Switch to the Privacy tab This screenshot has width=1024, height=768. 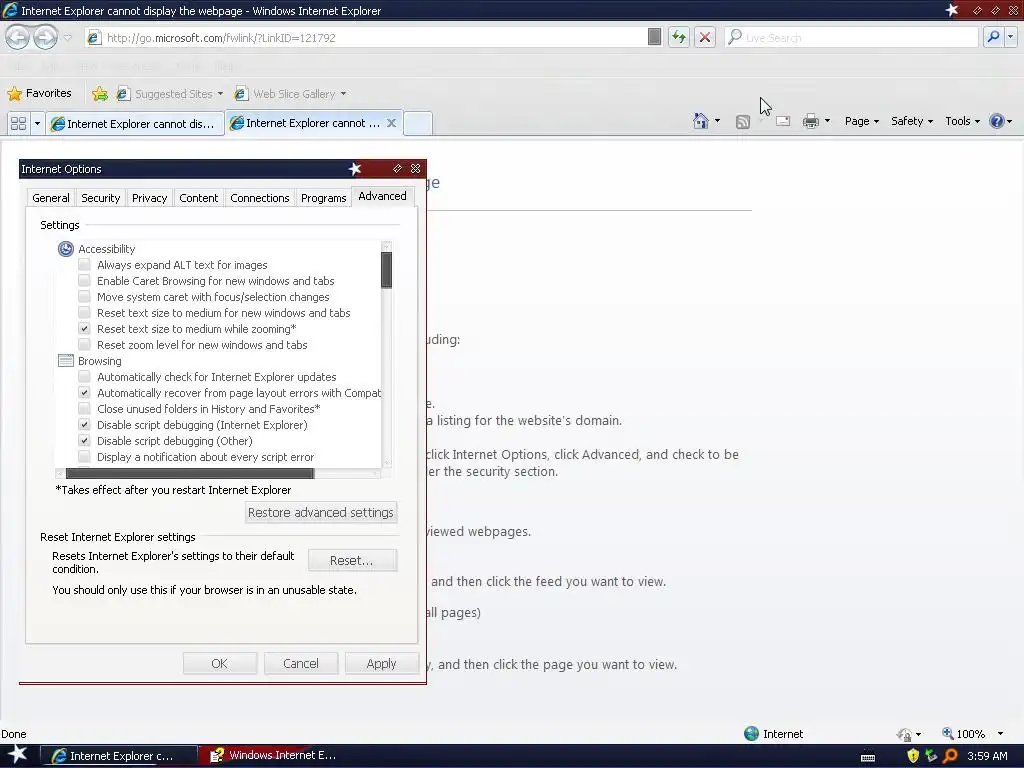click(150, 198)
